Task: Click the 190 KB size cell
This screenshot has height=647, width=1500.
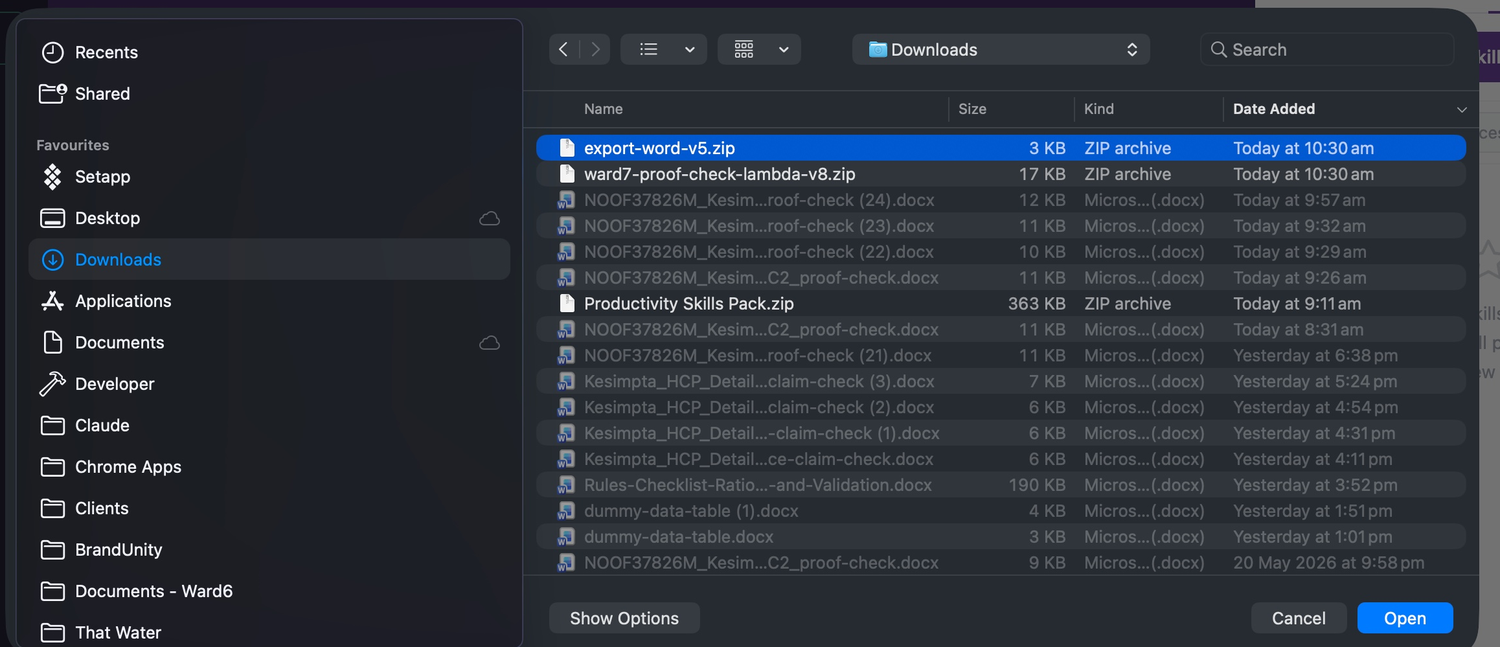Action: point(1037,485)
